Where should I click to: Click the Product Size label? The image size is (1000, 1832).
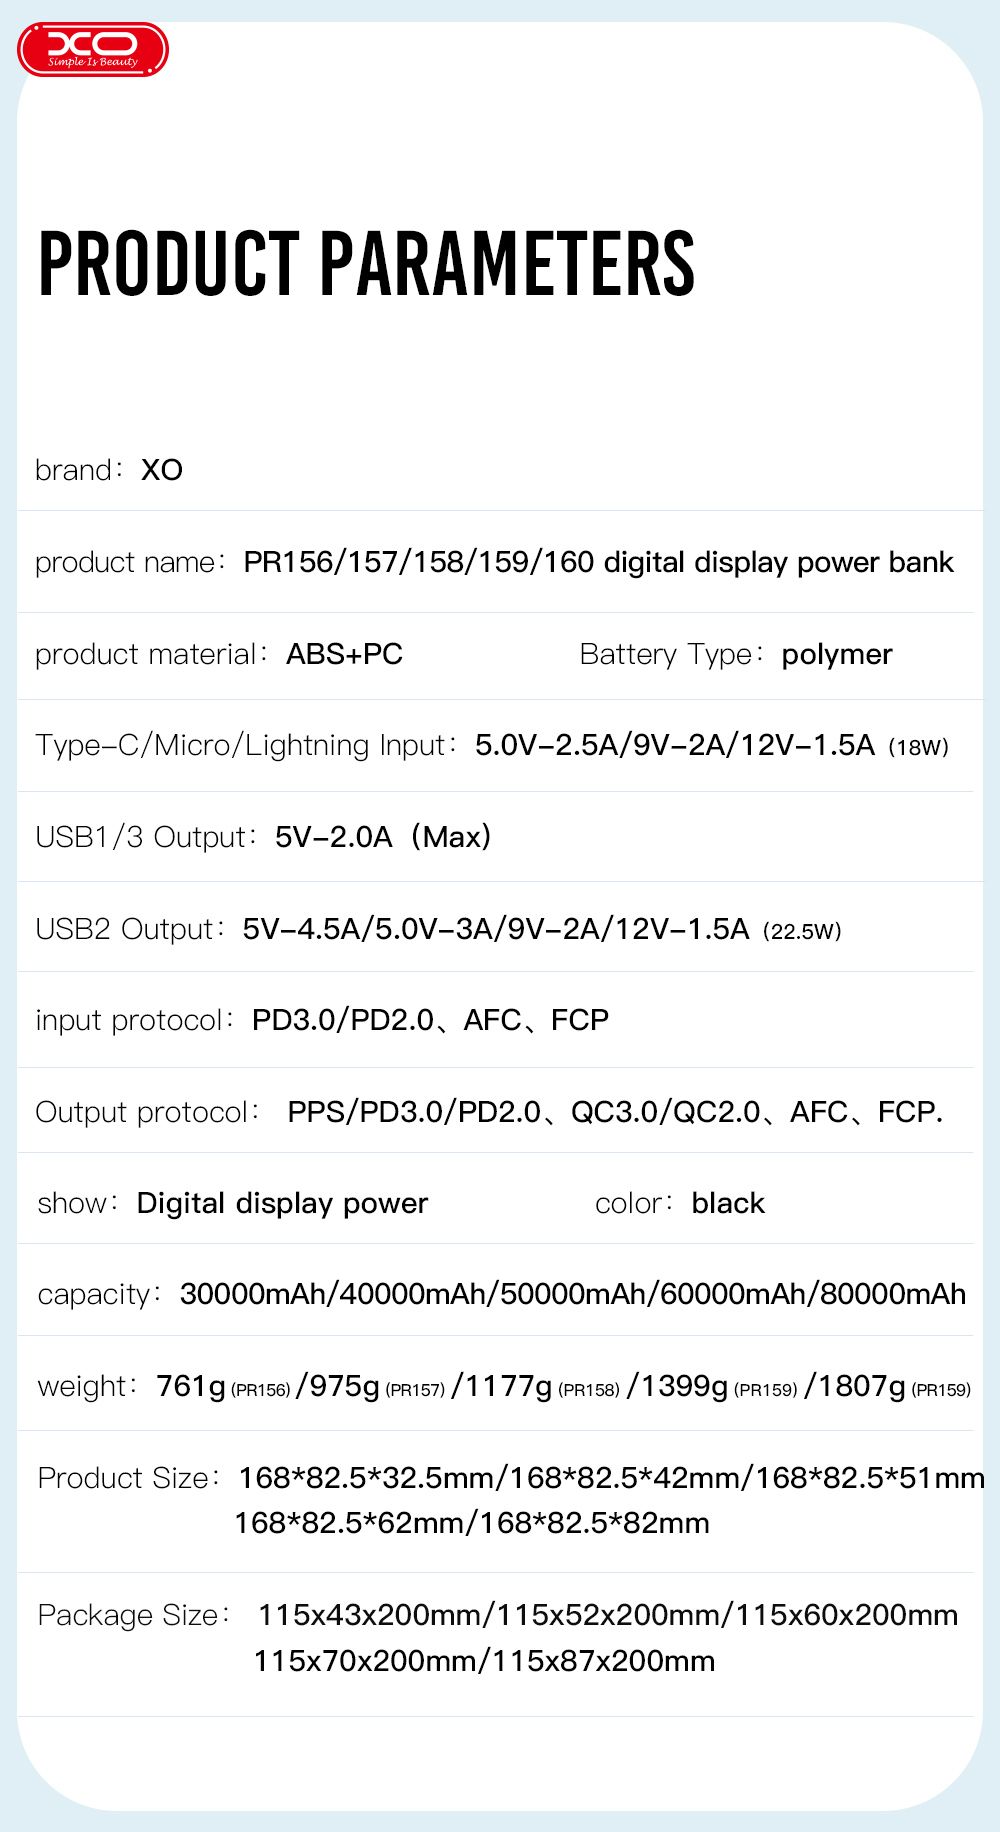(124, 1478)
